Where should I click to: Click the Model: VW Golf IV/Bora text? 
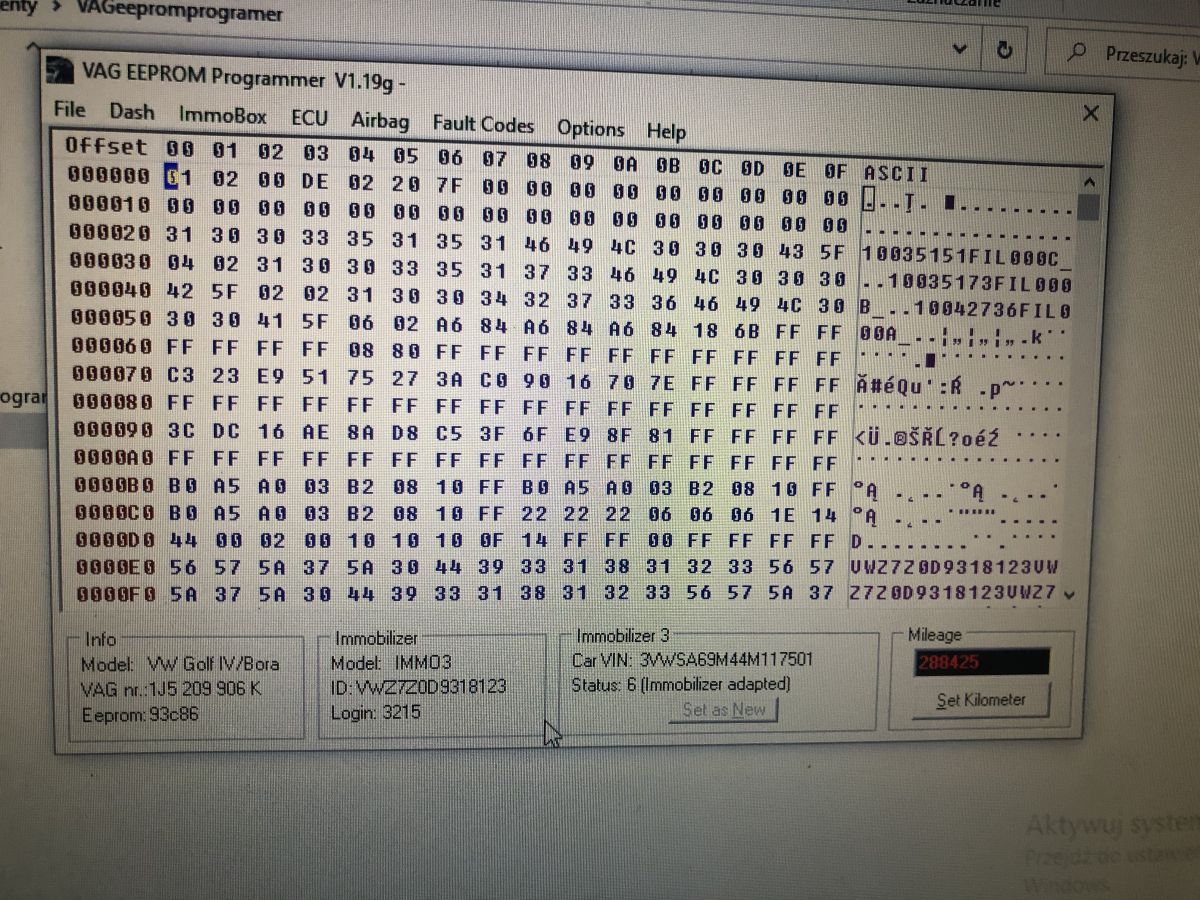tap(180, 664)
